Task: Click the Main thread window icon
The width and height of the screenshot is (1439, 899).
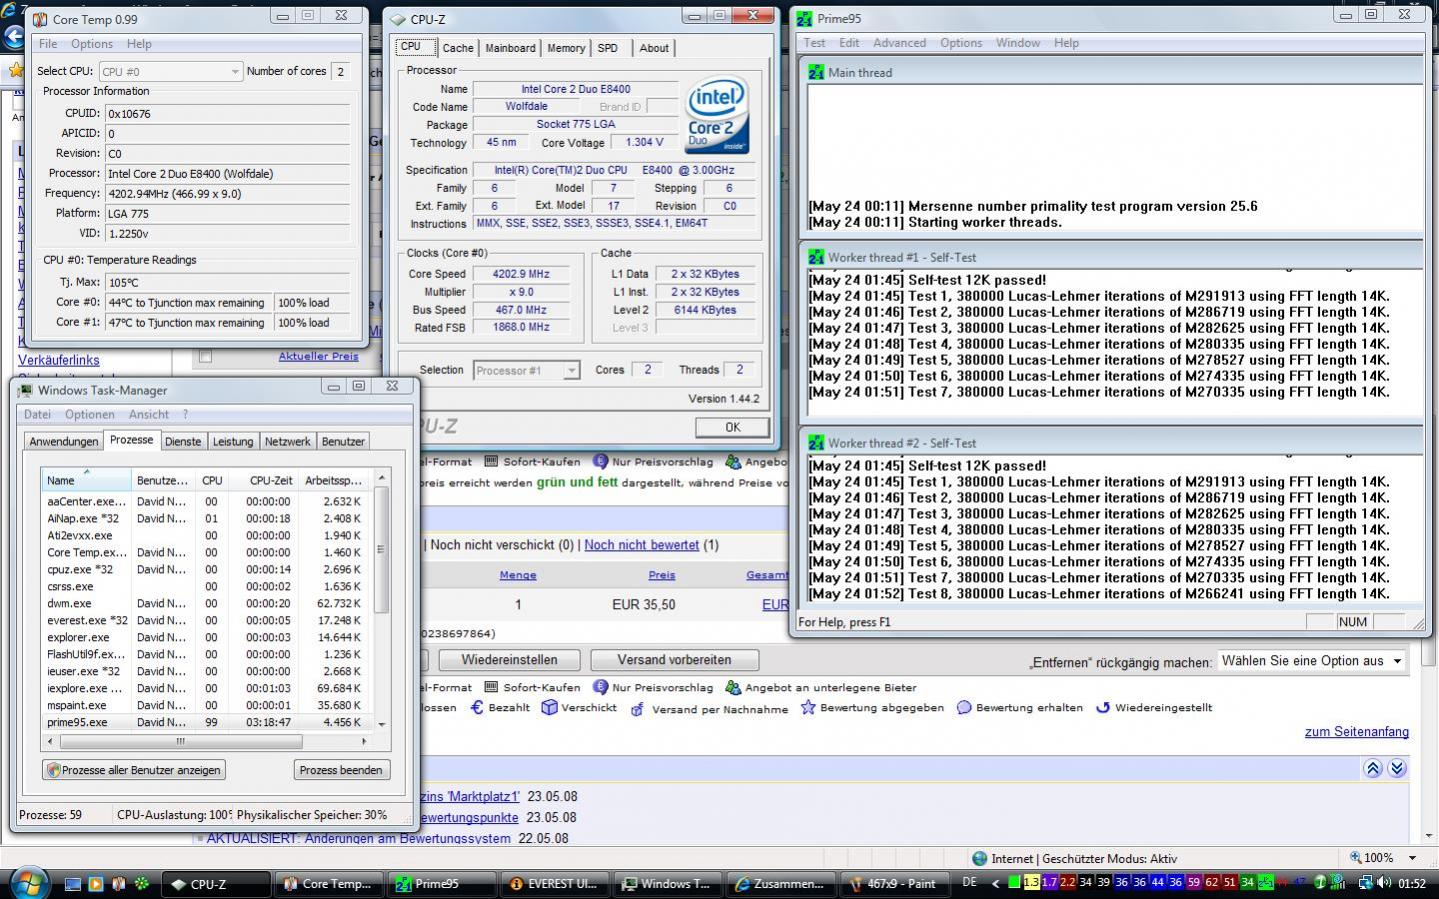Action: tap(816, 72)
